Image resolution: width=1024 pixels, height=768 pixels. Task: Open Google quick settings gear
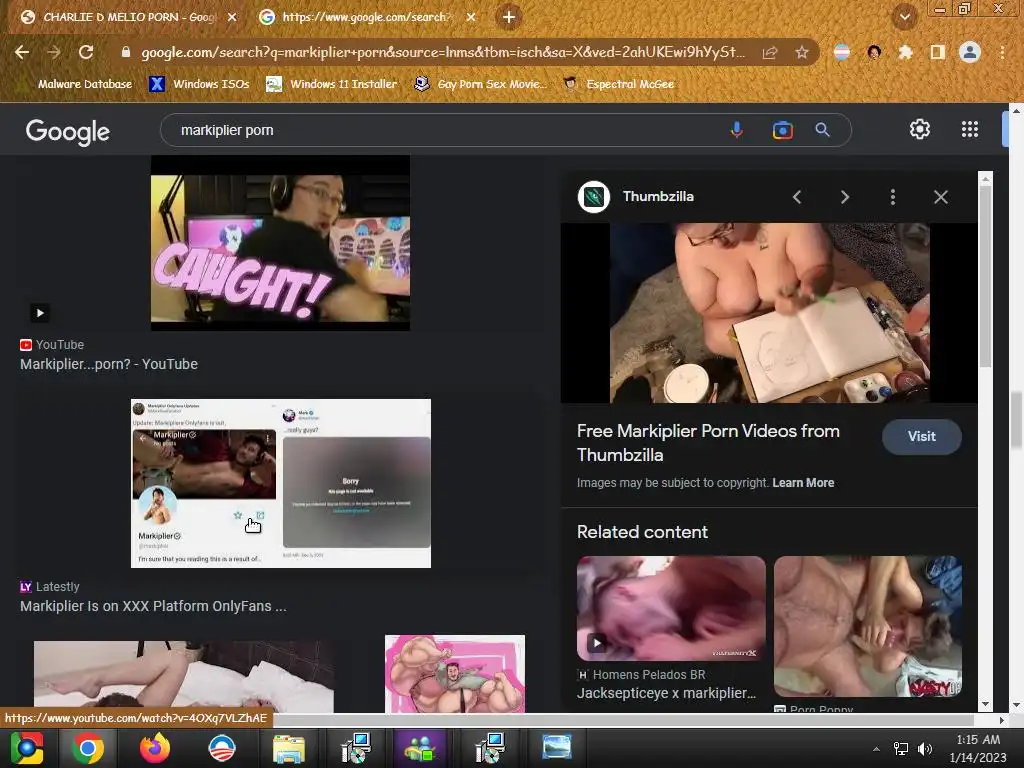920,129
